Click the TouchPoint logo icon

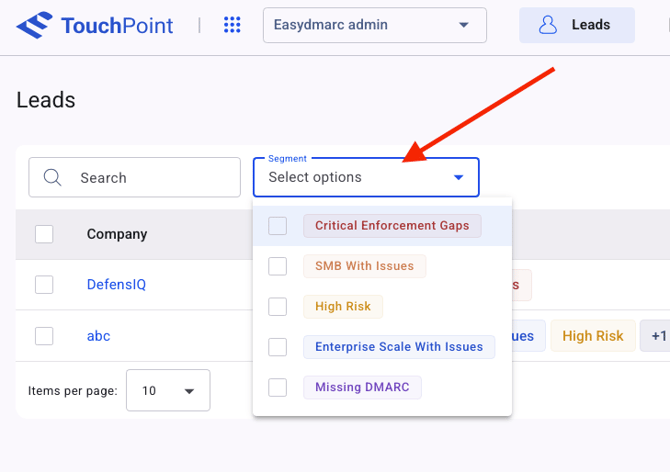pyautogui.click(x=35, y=25)
